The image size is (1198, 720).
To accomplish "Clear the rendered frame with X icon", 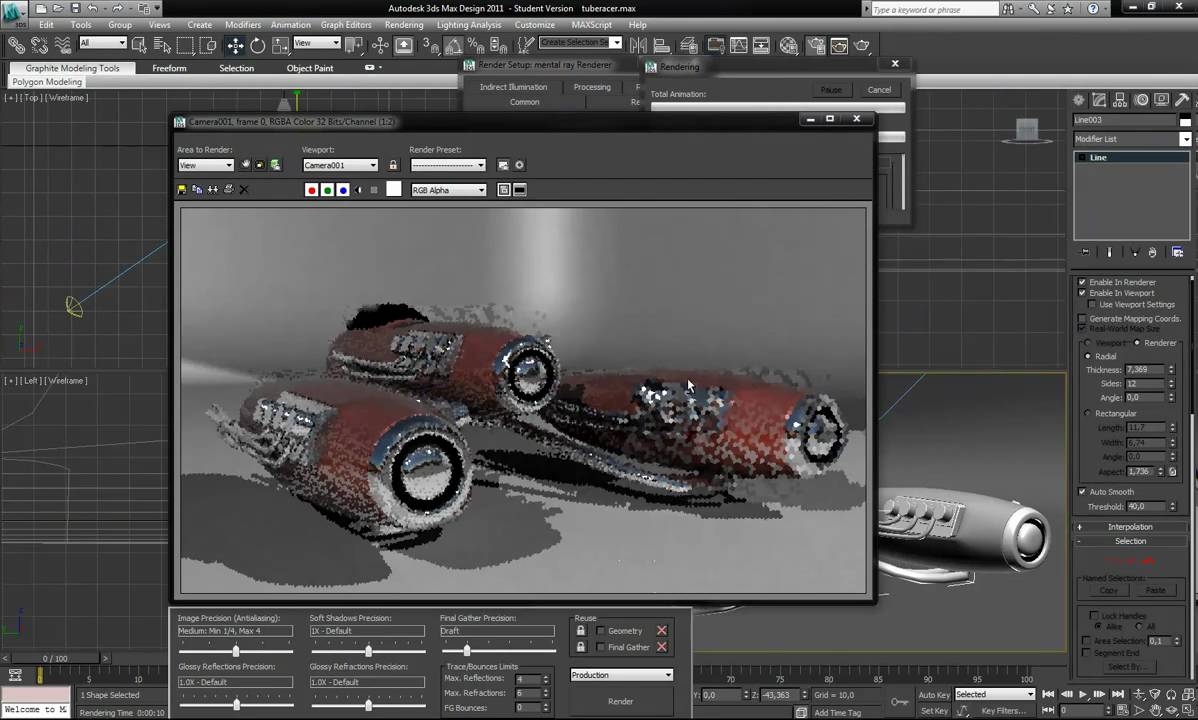I will click(244, 190).
